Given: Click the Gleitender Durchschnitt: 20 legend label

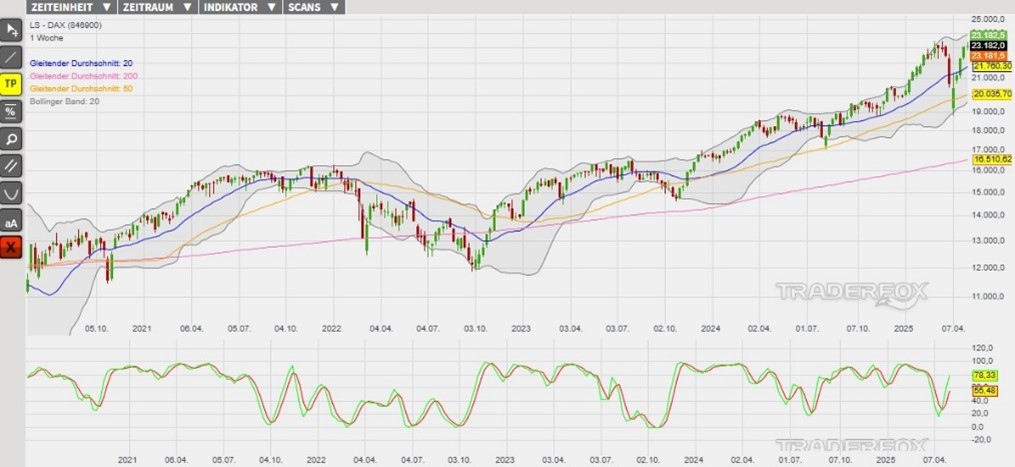Looking at the screenshot, I should pos(83,63).
